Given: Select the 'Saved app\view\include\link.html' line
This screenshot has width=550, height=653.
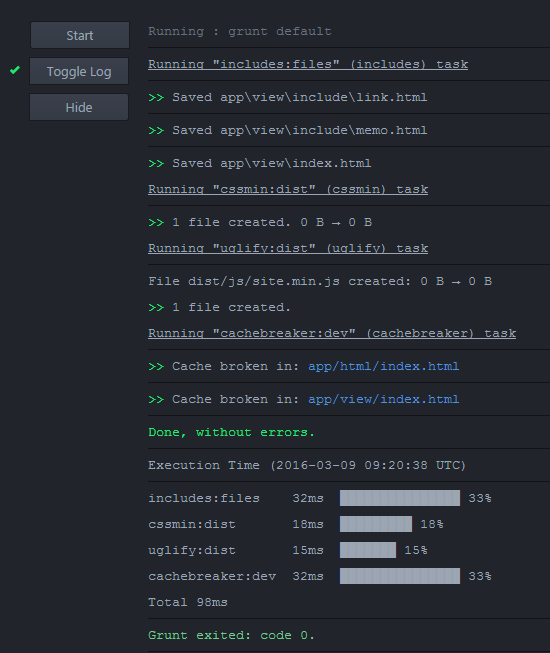Looking at the screenshot, I should pyautogui.click(x=288, y=97).
